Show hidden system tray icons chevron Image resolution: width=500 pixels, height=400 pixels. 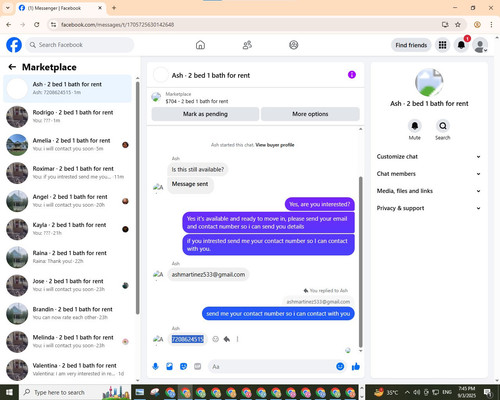tap(407, 392)
